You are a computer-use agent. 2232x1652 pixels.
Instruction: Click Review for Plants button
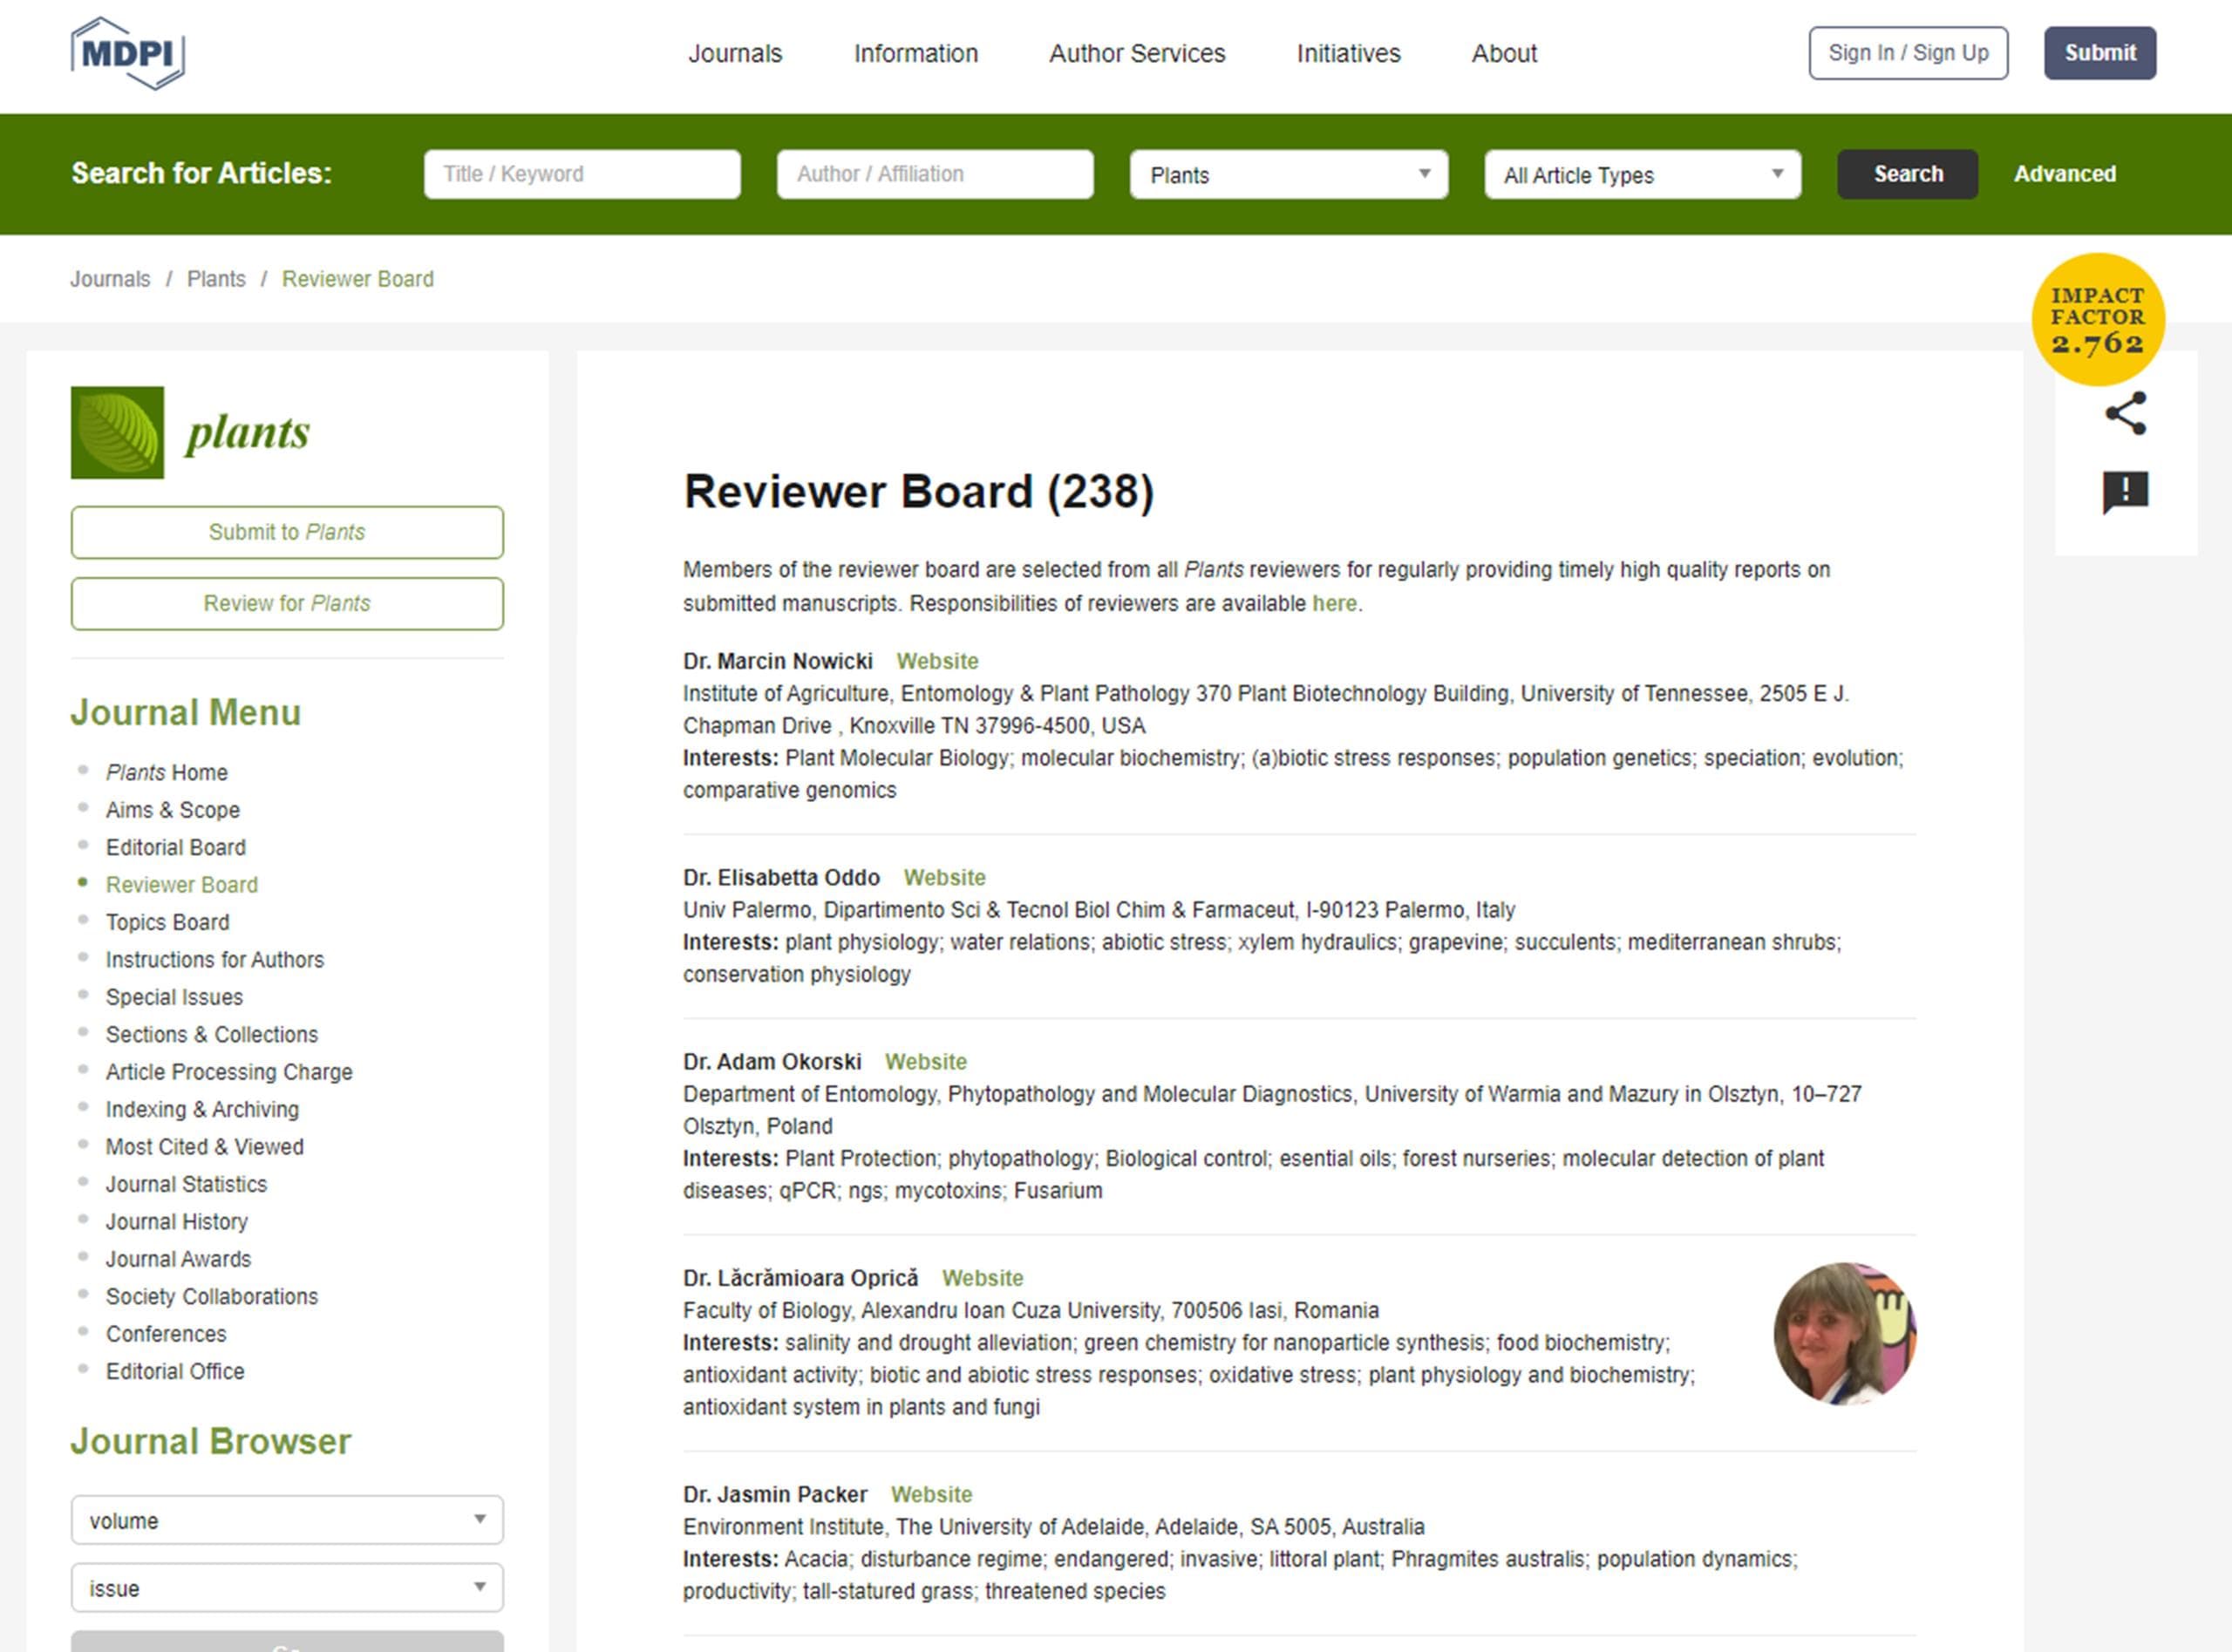click(x=287, y=604)
